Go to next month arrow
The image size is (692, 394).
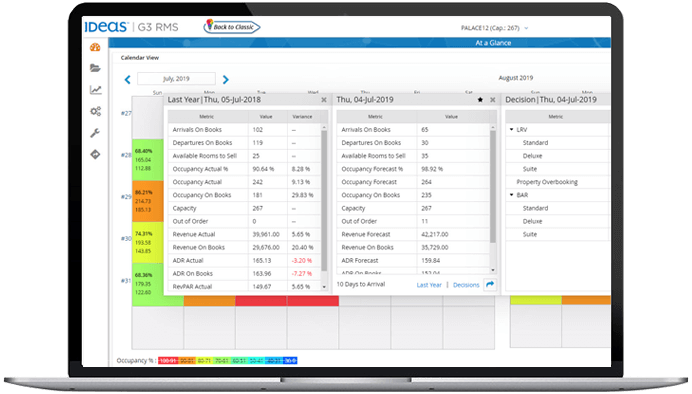pyautogui.click(x=226, y=79)
